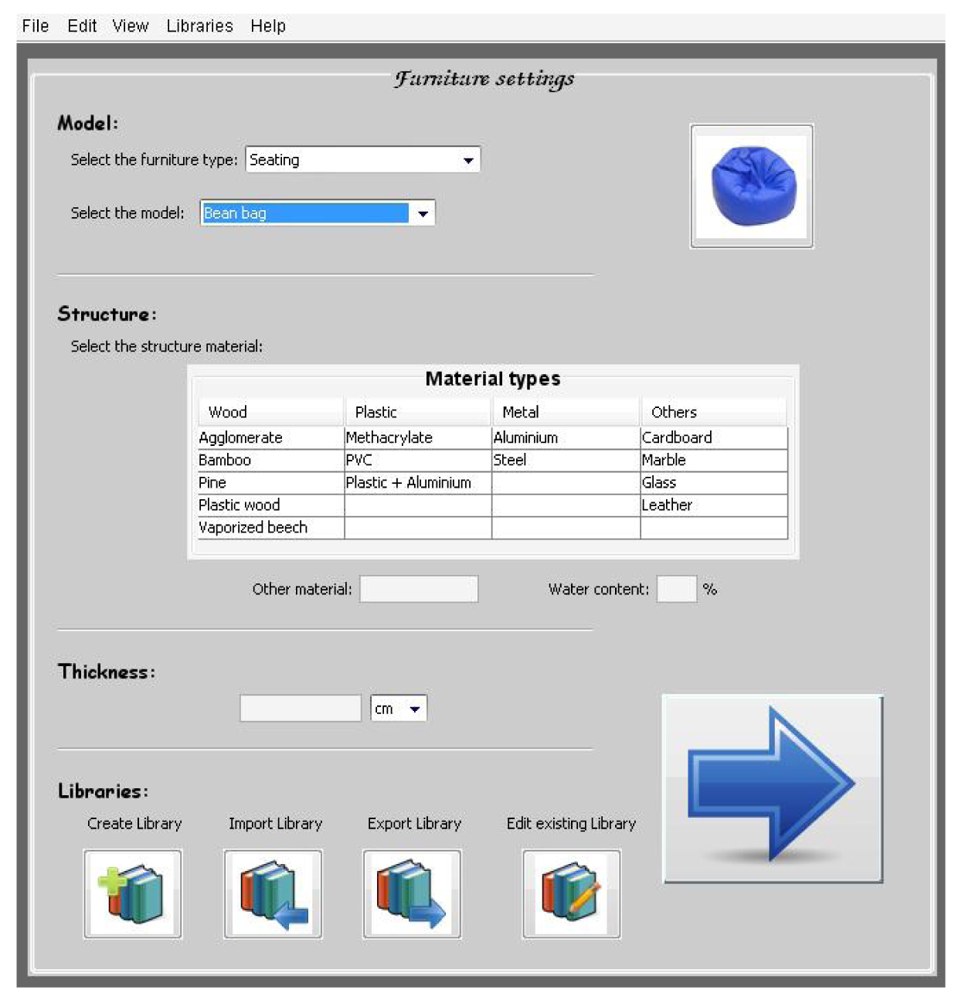Click the Plastic column header
955x1000 pixels.
point(418,412)
